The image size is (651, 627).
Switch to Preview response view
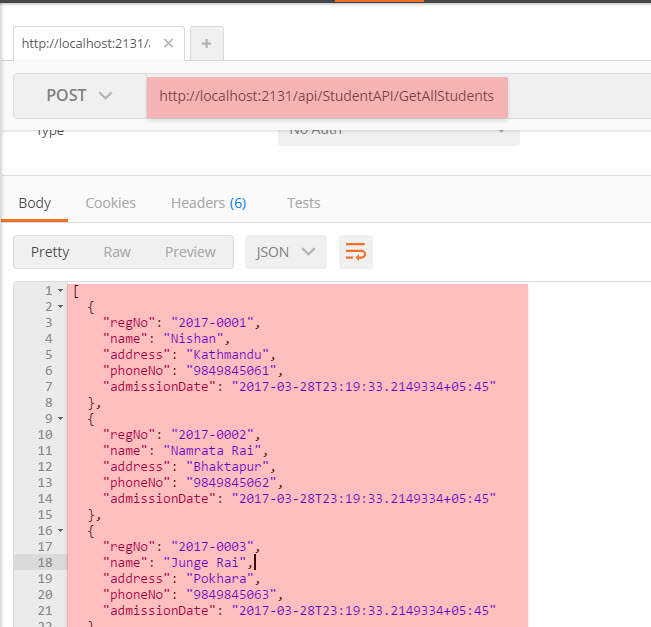click(x=190, y=252)
